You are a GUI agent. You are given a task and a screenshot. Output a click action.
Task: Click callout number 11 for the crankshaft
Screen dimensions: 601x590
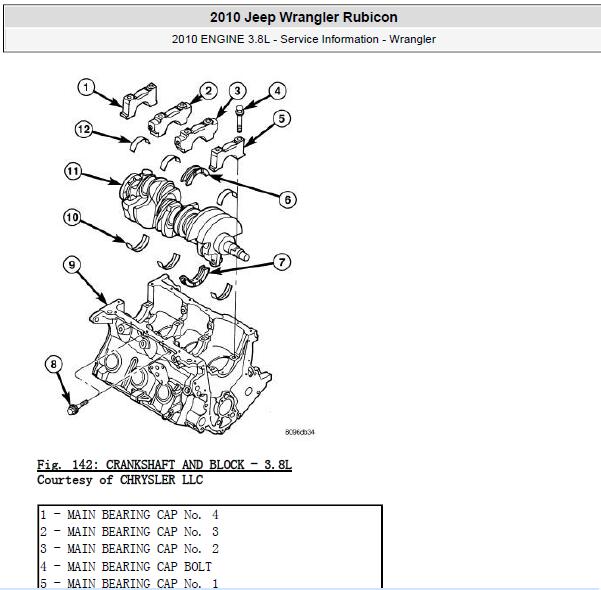point(73,171)
